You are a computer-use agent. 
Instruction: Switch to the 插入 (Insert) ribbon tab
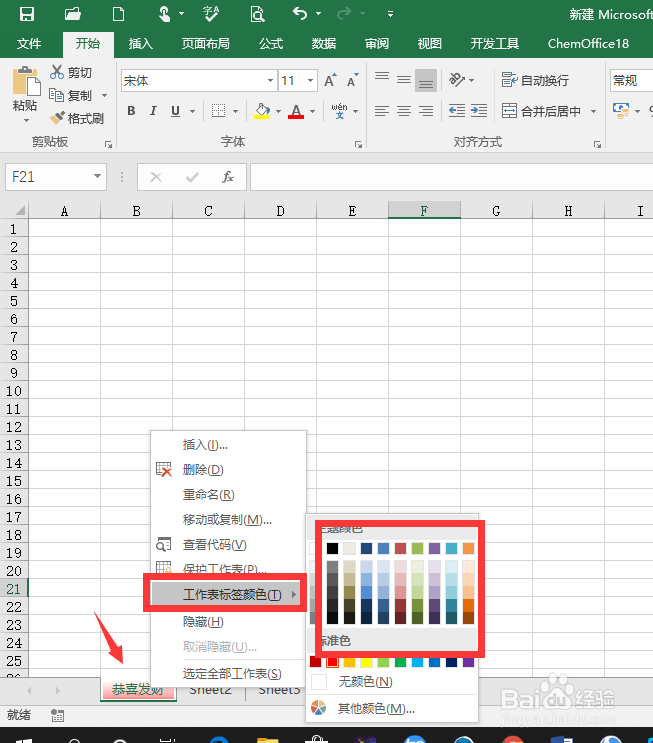[141, 44]
